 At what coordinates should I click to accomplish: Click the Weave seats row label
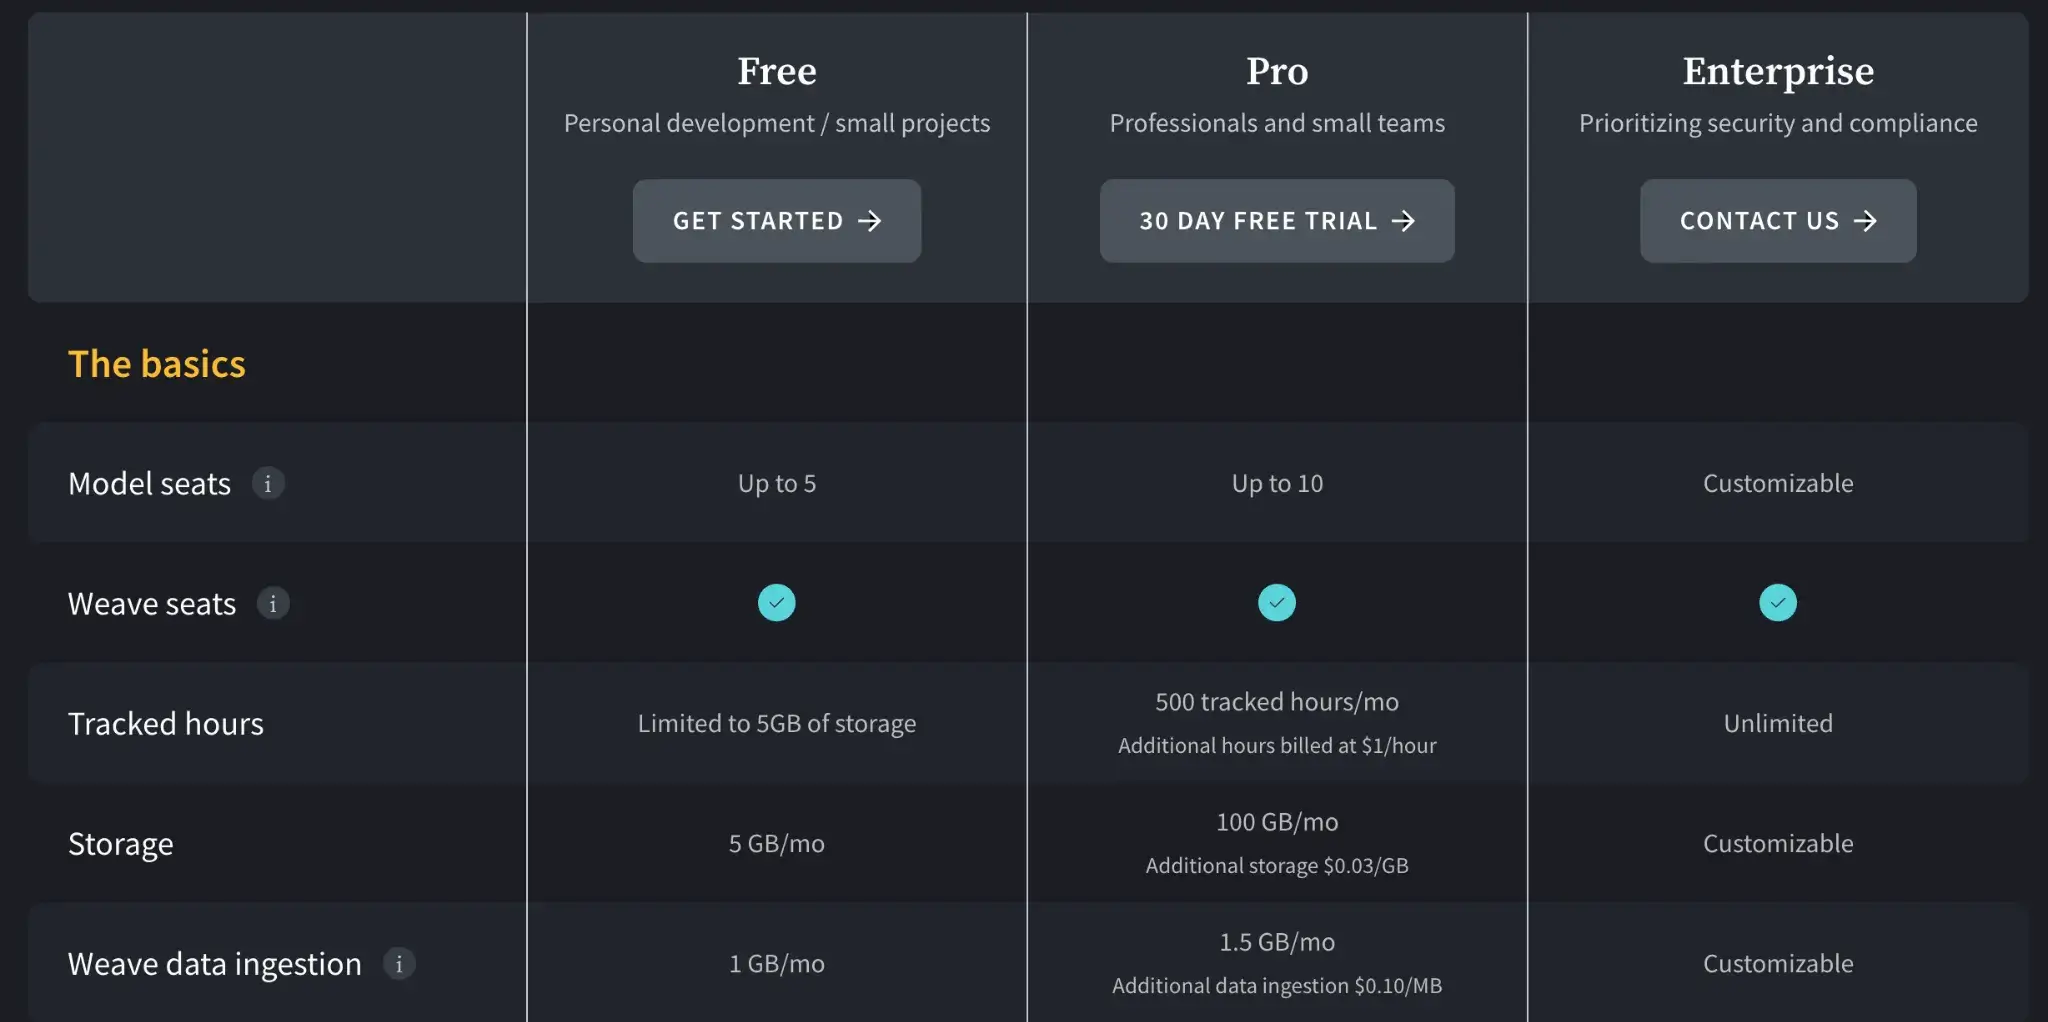[152, 604]
